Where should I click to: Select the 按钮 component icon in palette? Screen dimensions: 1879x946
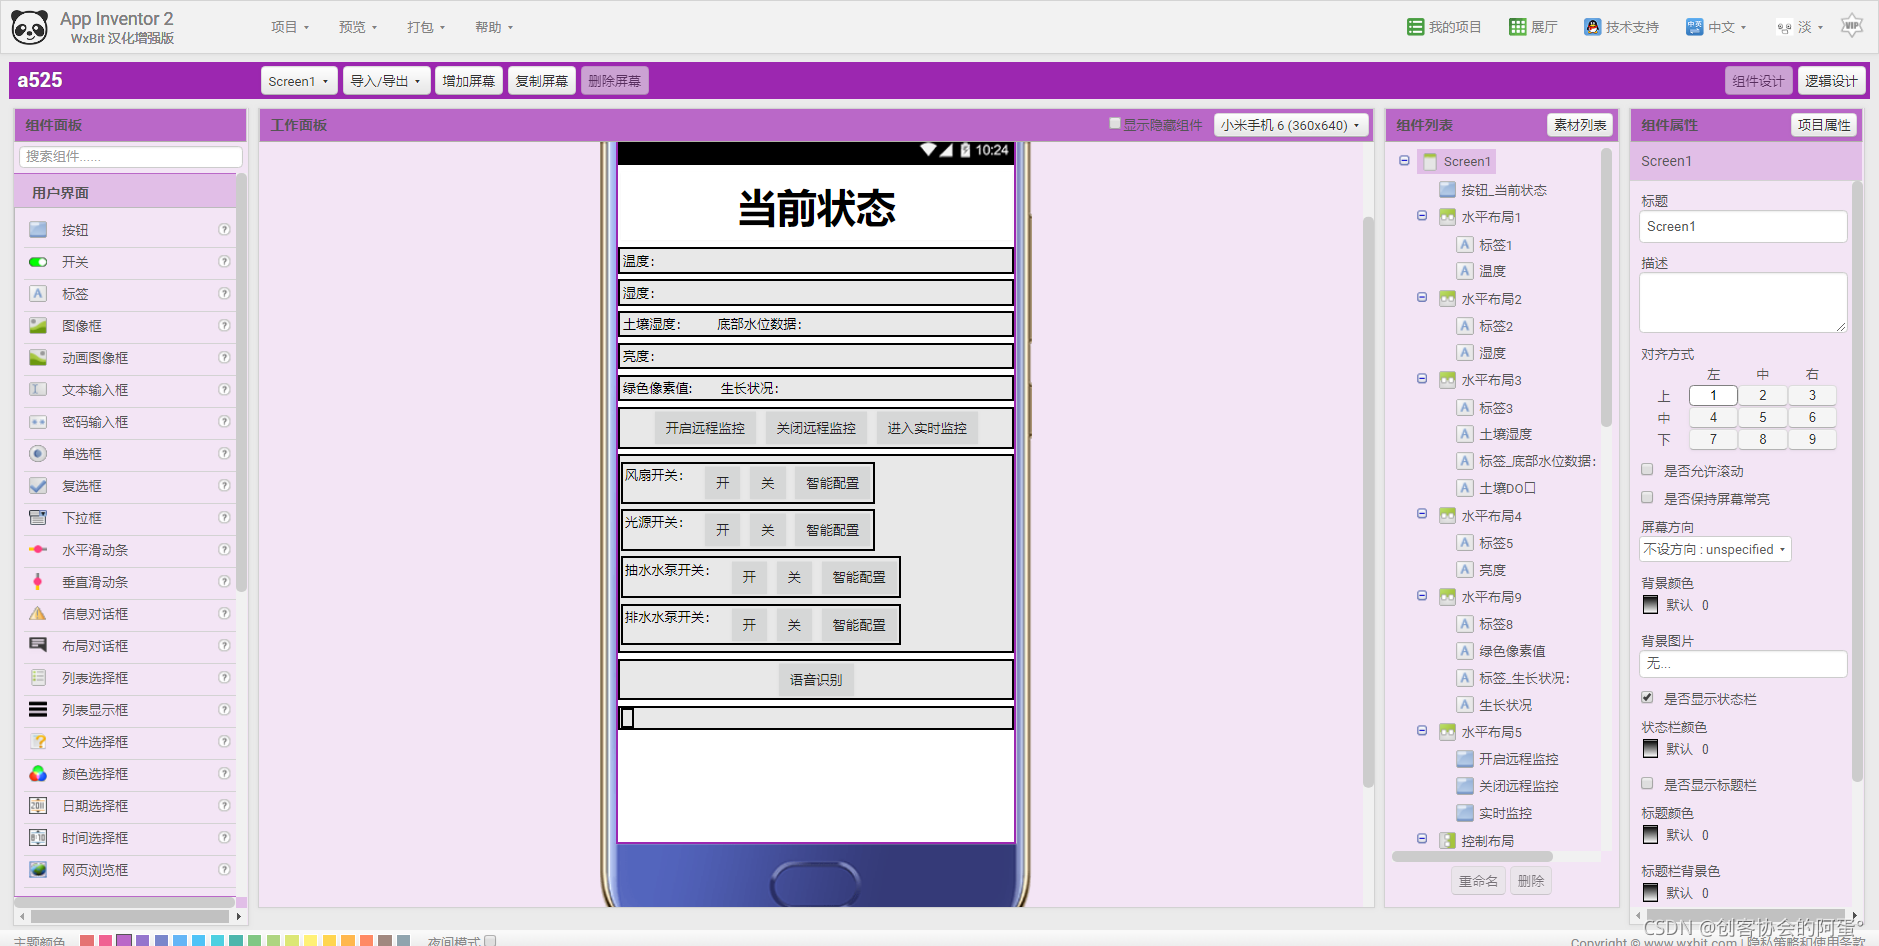(x=37, y=229)
